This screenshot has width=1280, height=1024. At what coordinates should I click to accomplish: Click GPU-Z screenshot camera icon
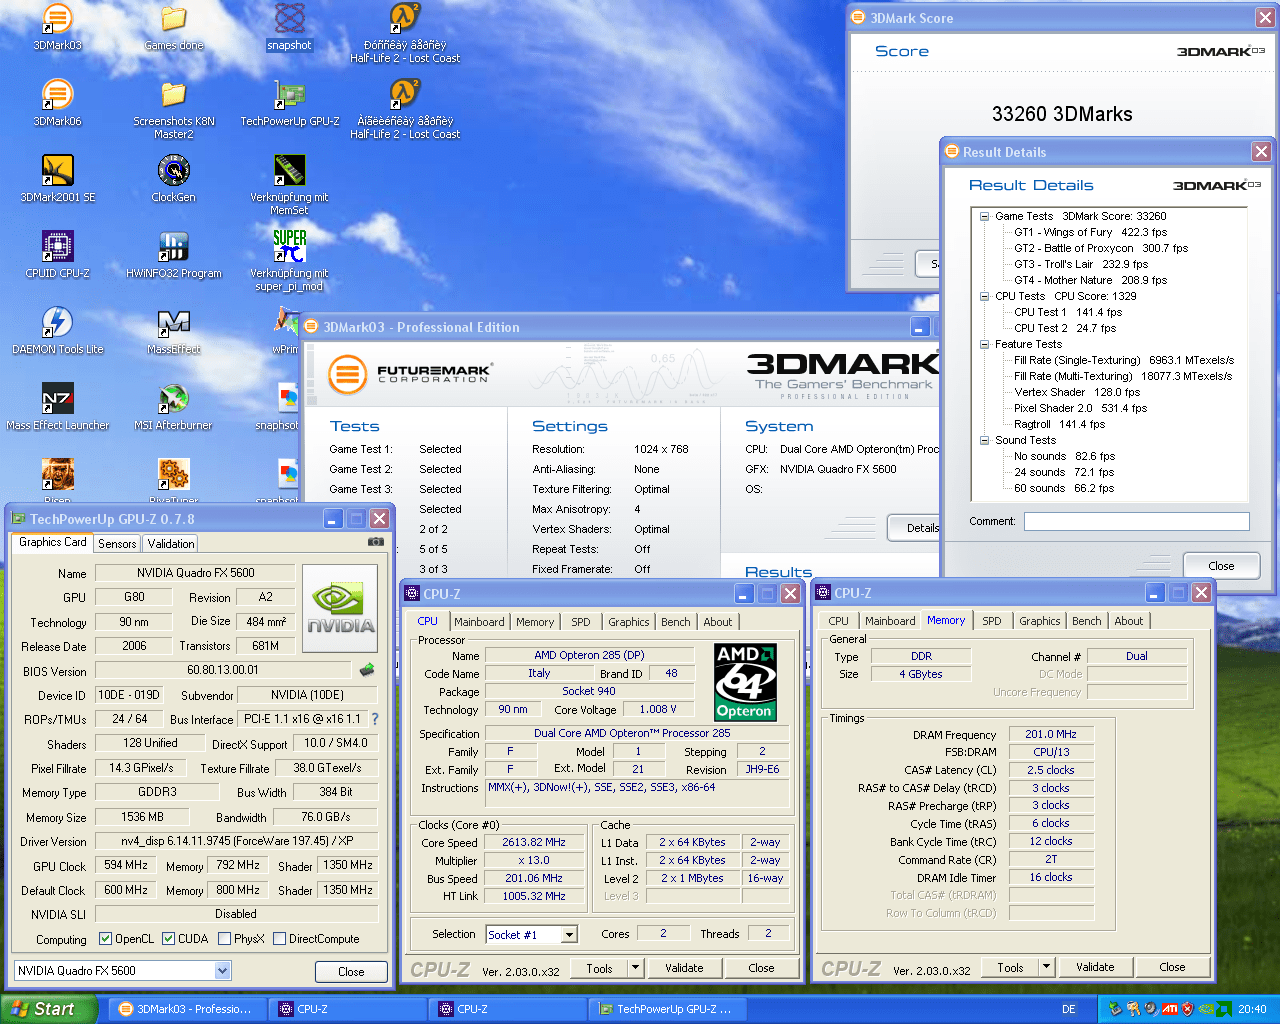(x=375, y=542)
